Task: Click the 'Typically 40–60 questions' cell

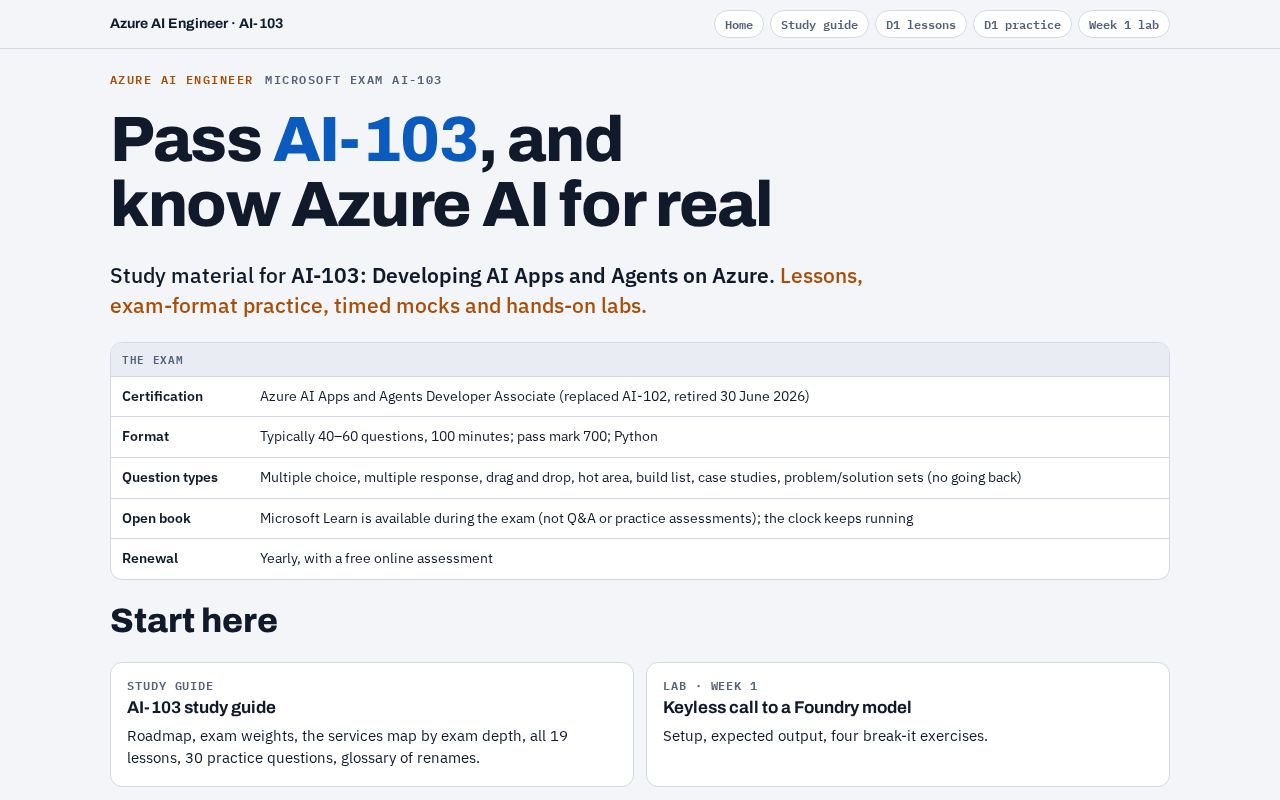Action: (459, 436)
